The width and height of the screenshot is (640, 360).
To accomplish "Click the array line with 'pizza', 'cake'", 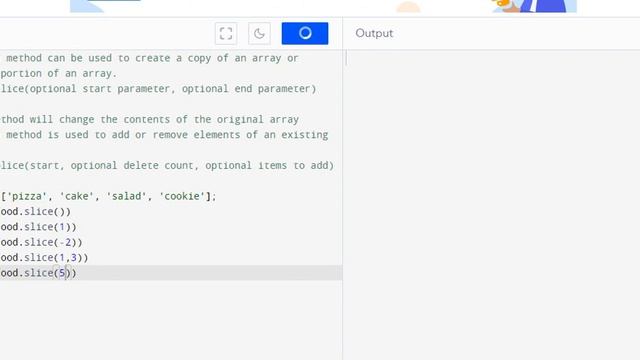I will click(108, 196).
